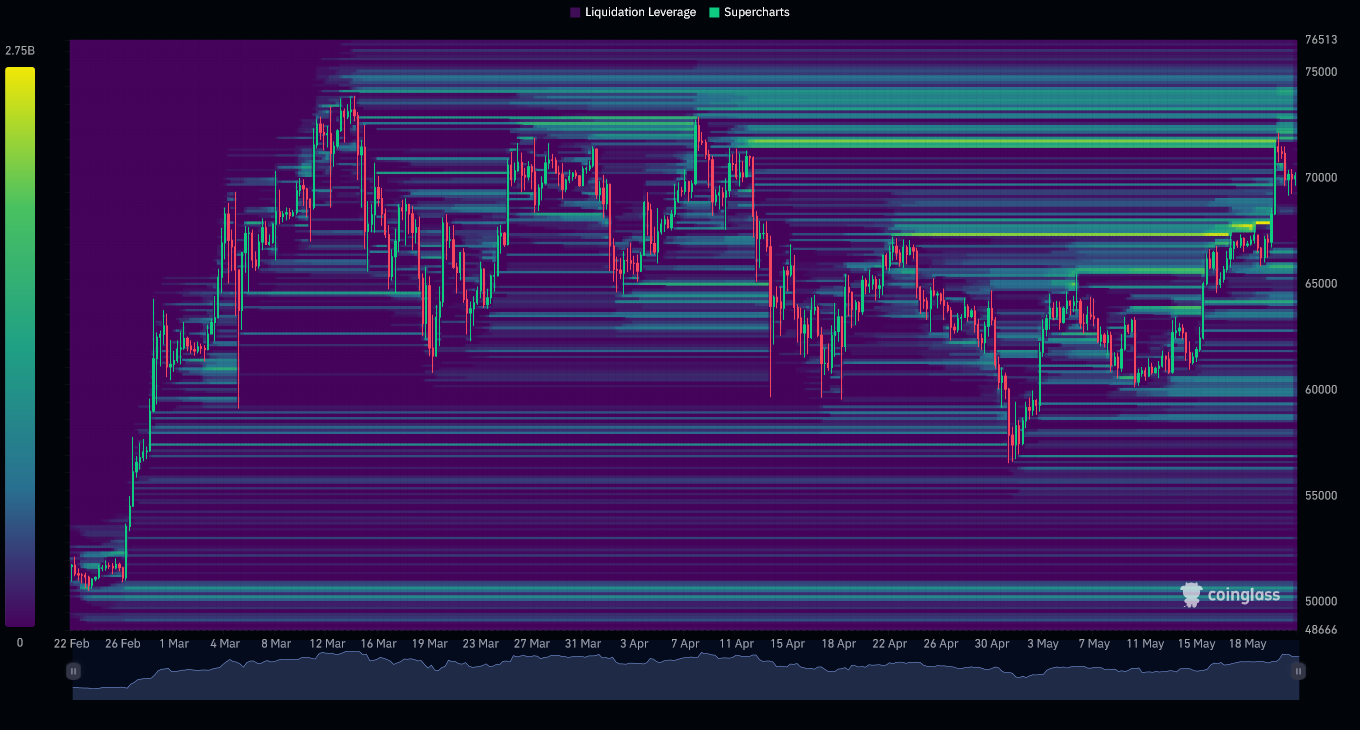Viewport: 1360px width, 730px height.
Task: Click the 7 May date label
Action: pos(1094,644)
